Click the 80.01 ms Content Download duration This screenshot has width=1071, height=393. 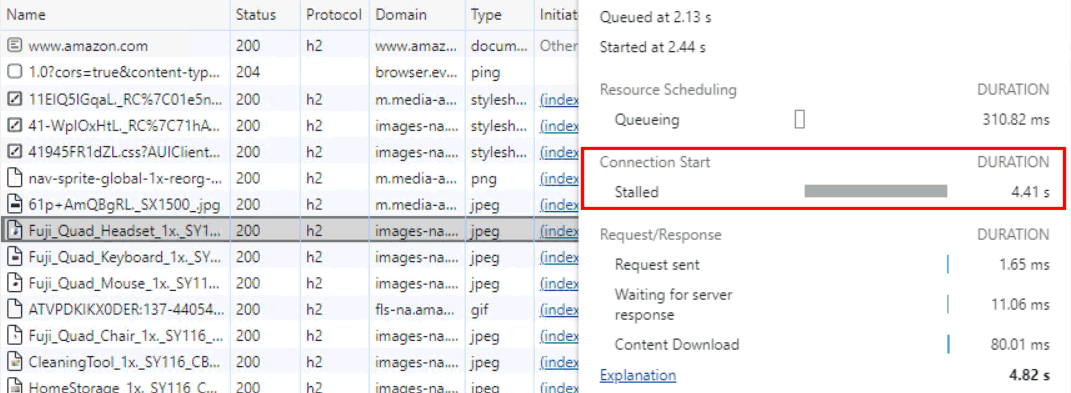point(1020,344)
